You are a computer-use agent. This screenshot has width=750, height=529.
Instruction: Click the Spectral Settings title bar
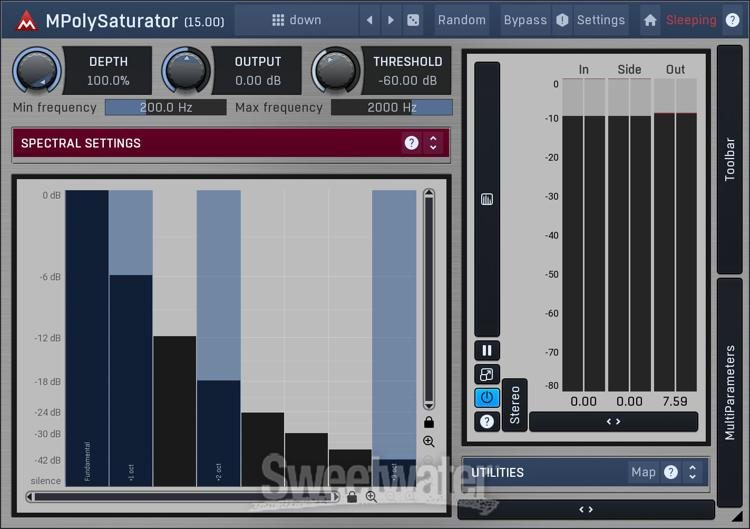pyautogui.click(x=231, y=143)
